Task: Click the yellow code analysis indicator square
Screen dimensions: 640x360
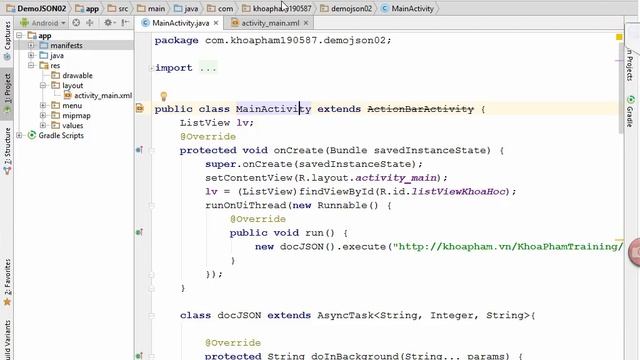Action: 619,37
